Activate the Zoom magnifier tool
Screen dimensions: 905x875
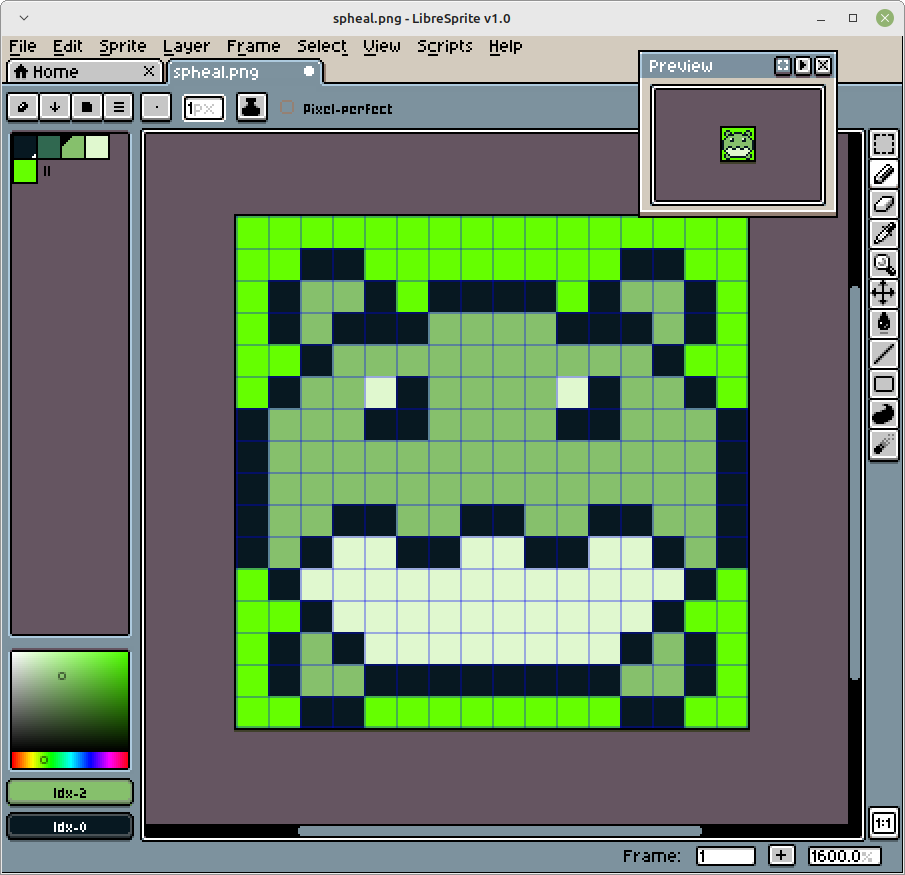coord(883,264)
